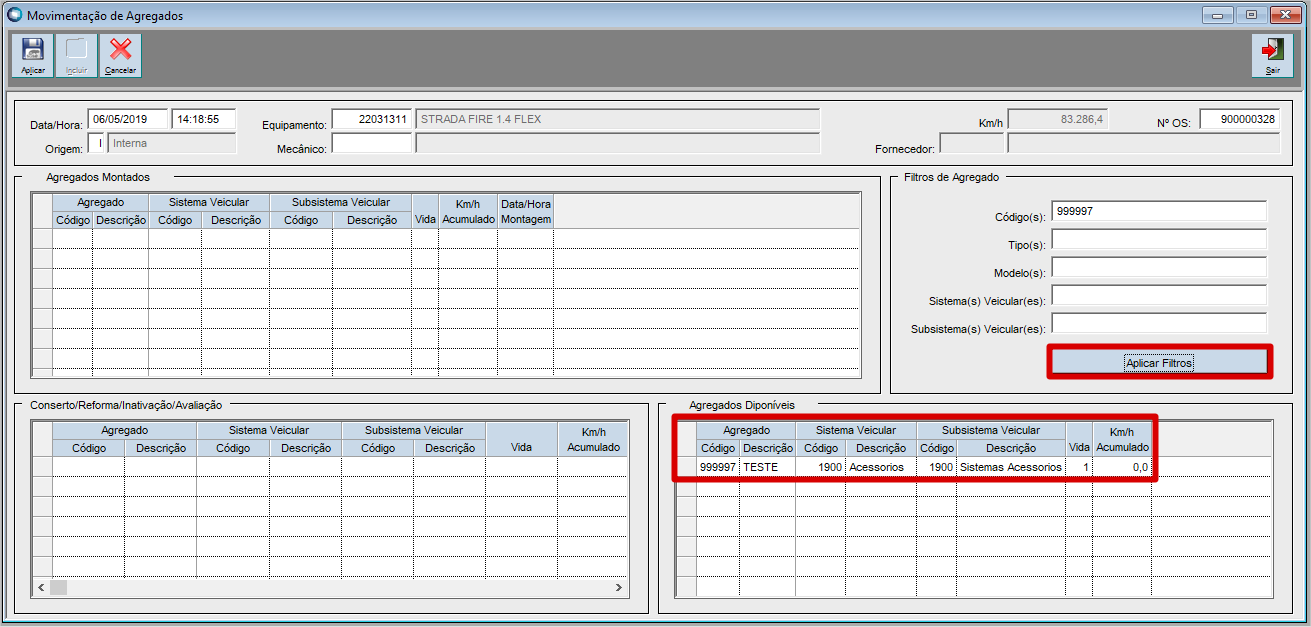Viewport: 1311px width, 627px height.
Task: Click the Acessorios cell in available aggregates
Action: pos(881,467)
